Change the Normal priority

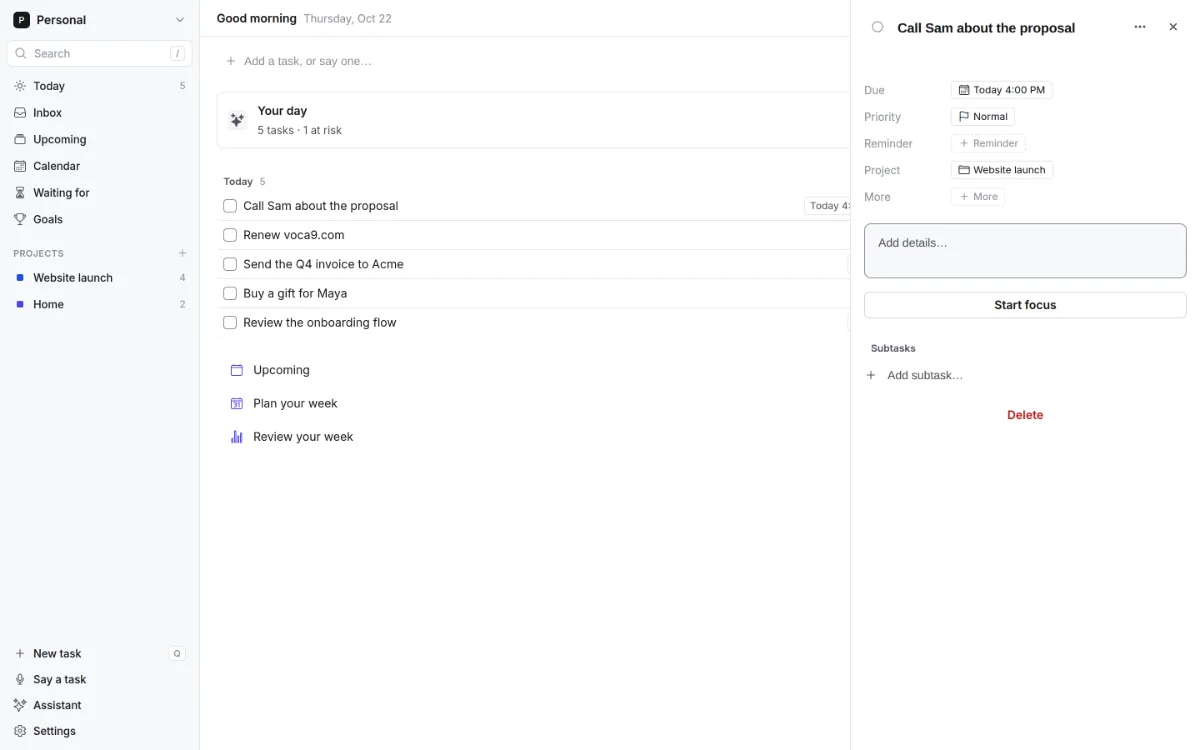[983, 117]
